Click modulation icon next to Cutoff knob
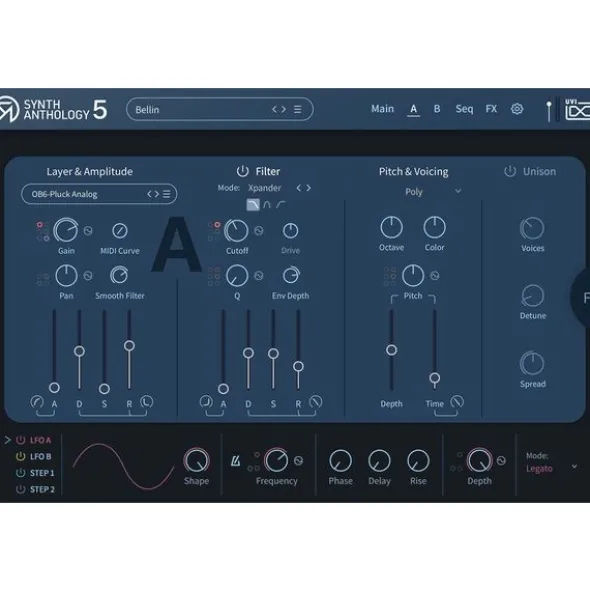 (259, 230)
